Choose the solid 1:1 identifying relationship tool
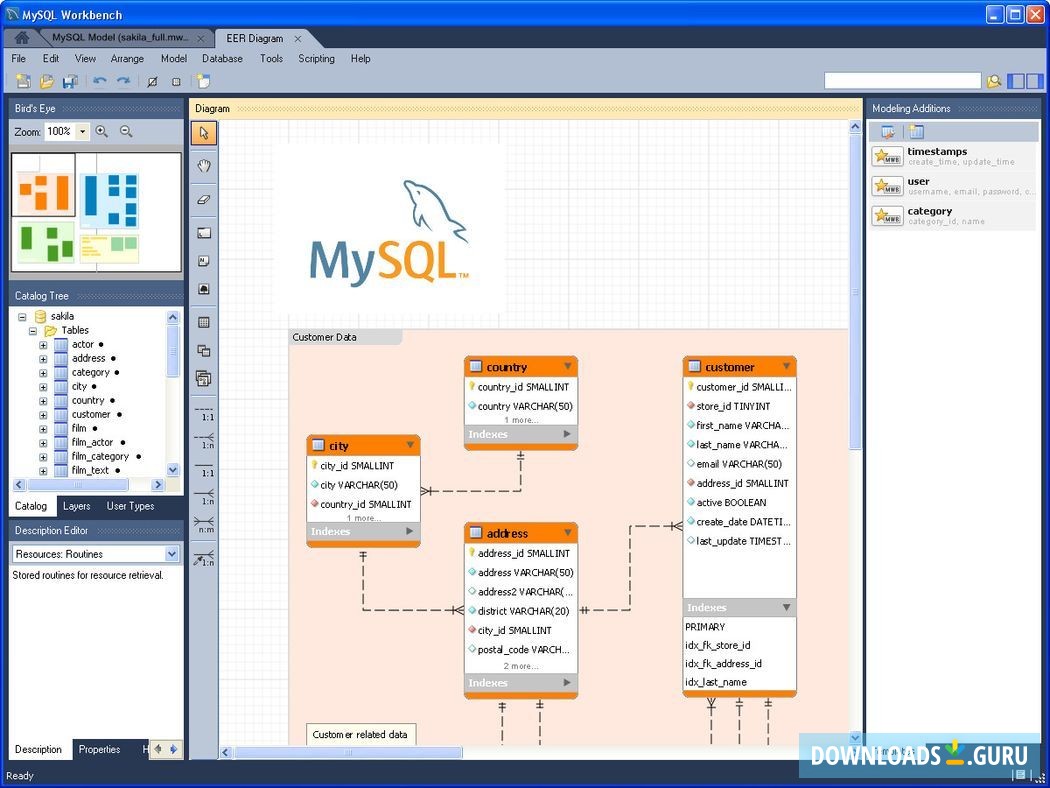This screenshot has height=788, width=1050. (x=204, y=469)
